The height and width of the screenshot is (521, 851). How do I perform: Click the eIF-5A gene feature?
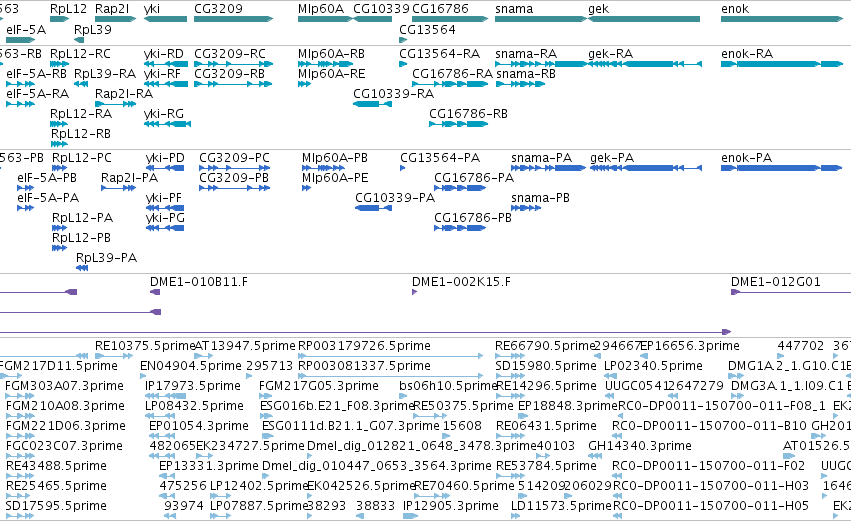tap(21, 40)
